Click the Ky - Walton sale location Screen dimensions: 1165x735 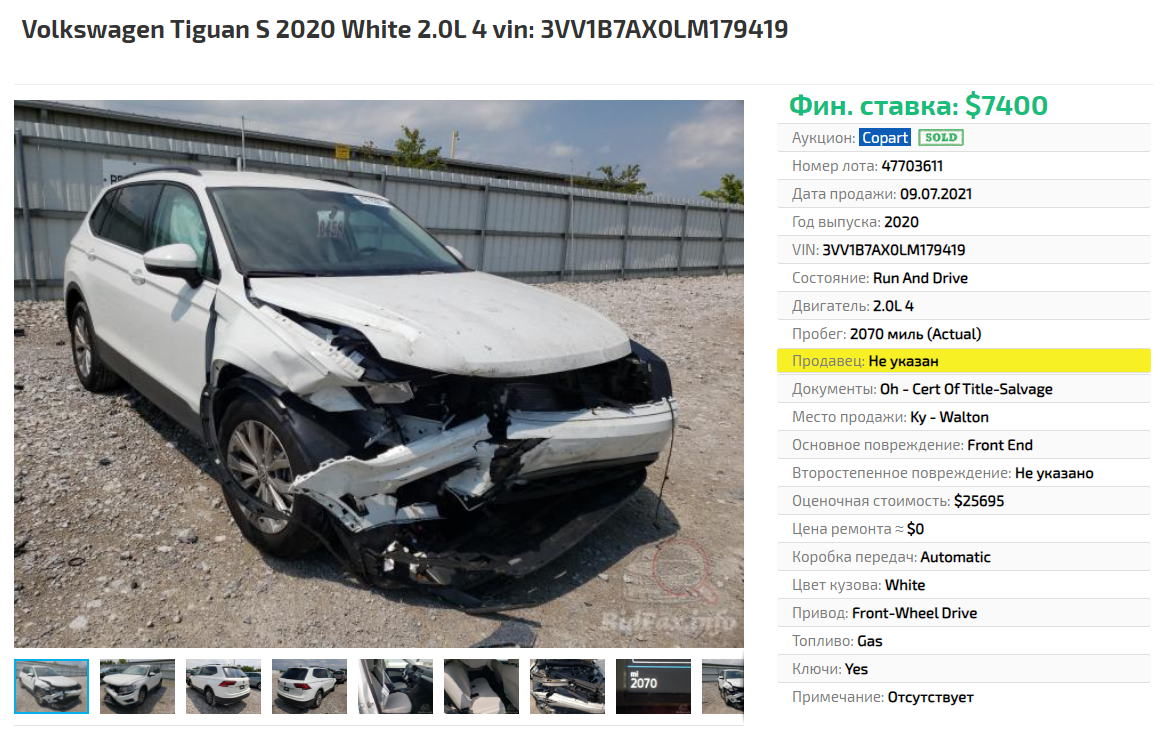coord(950,417)
